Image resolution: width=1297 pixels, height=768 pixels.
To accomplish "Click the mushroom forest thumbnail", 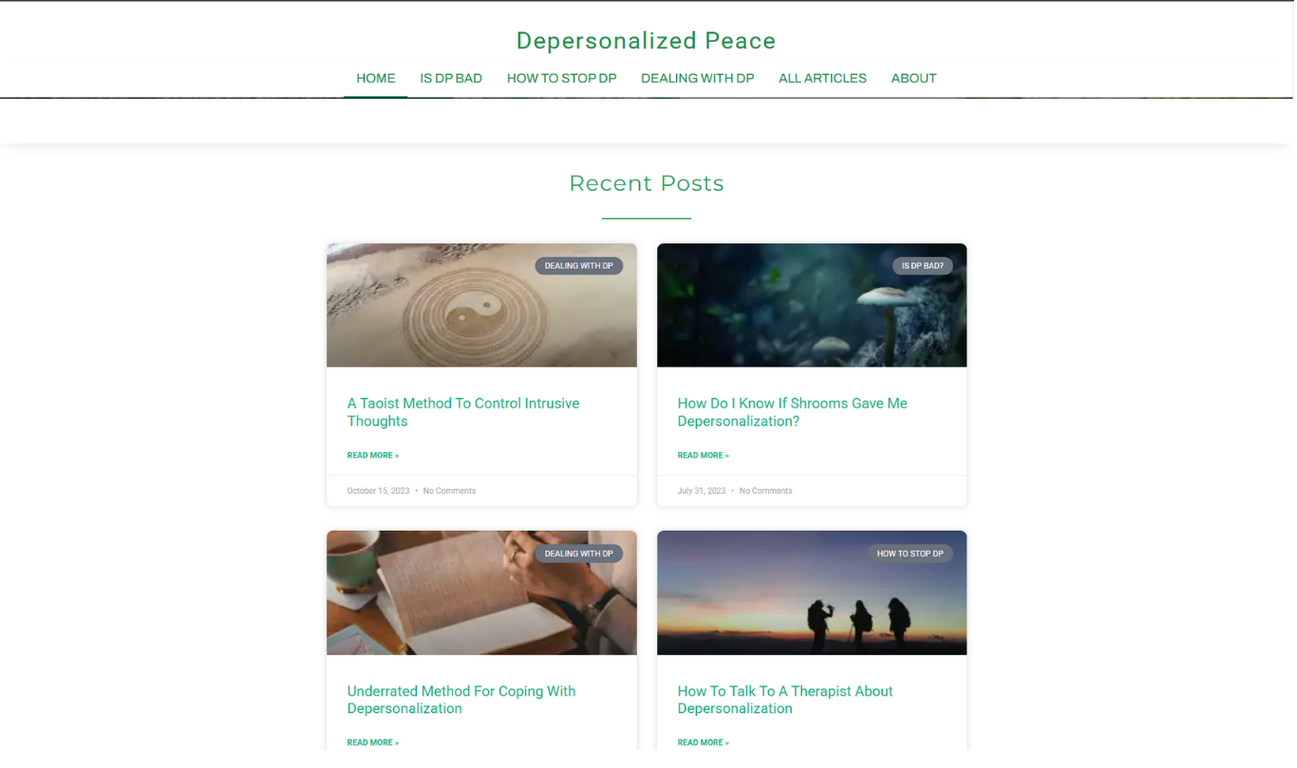I will point(813,306).
